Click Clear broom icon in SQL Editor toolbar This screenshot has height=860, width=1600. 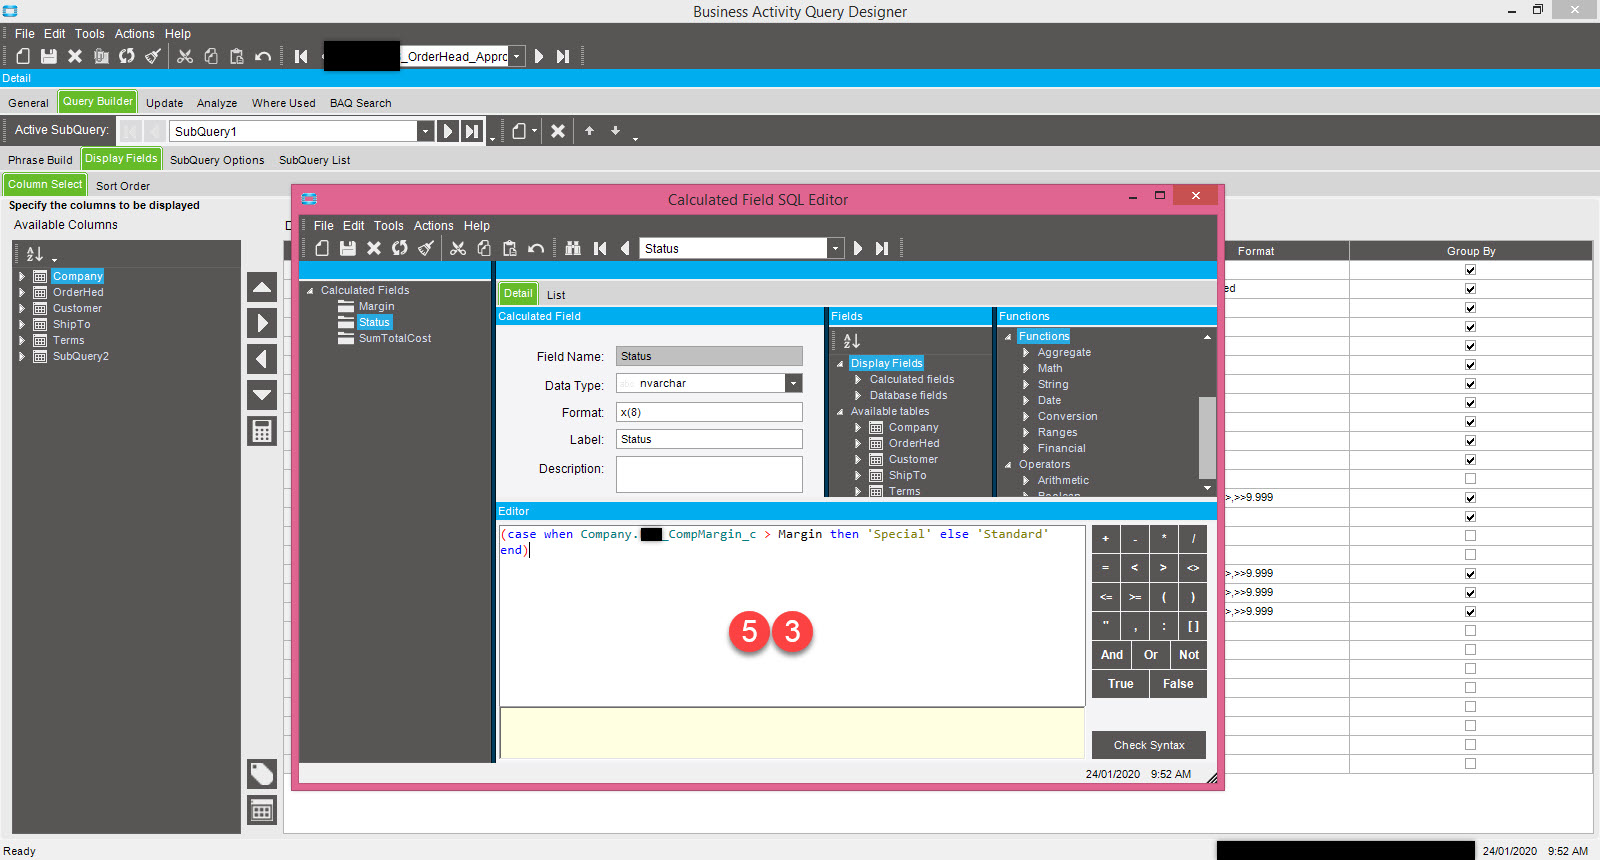(x=426, y=248)
